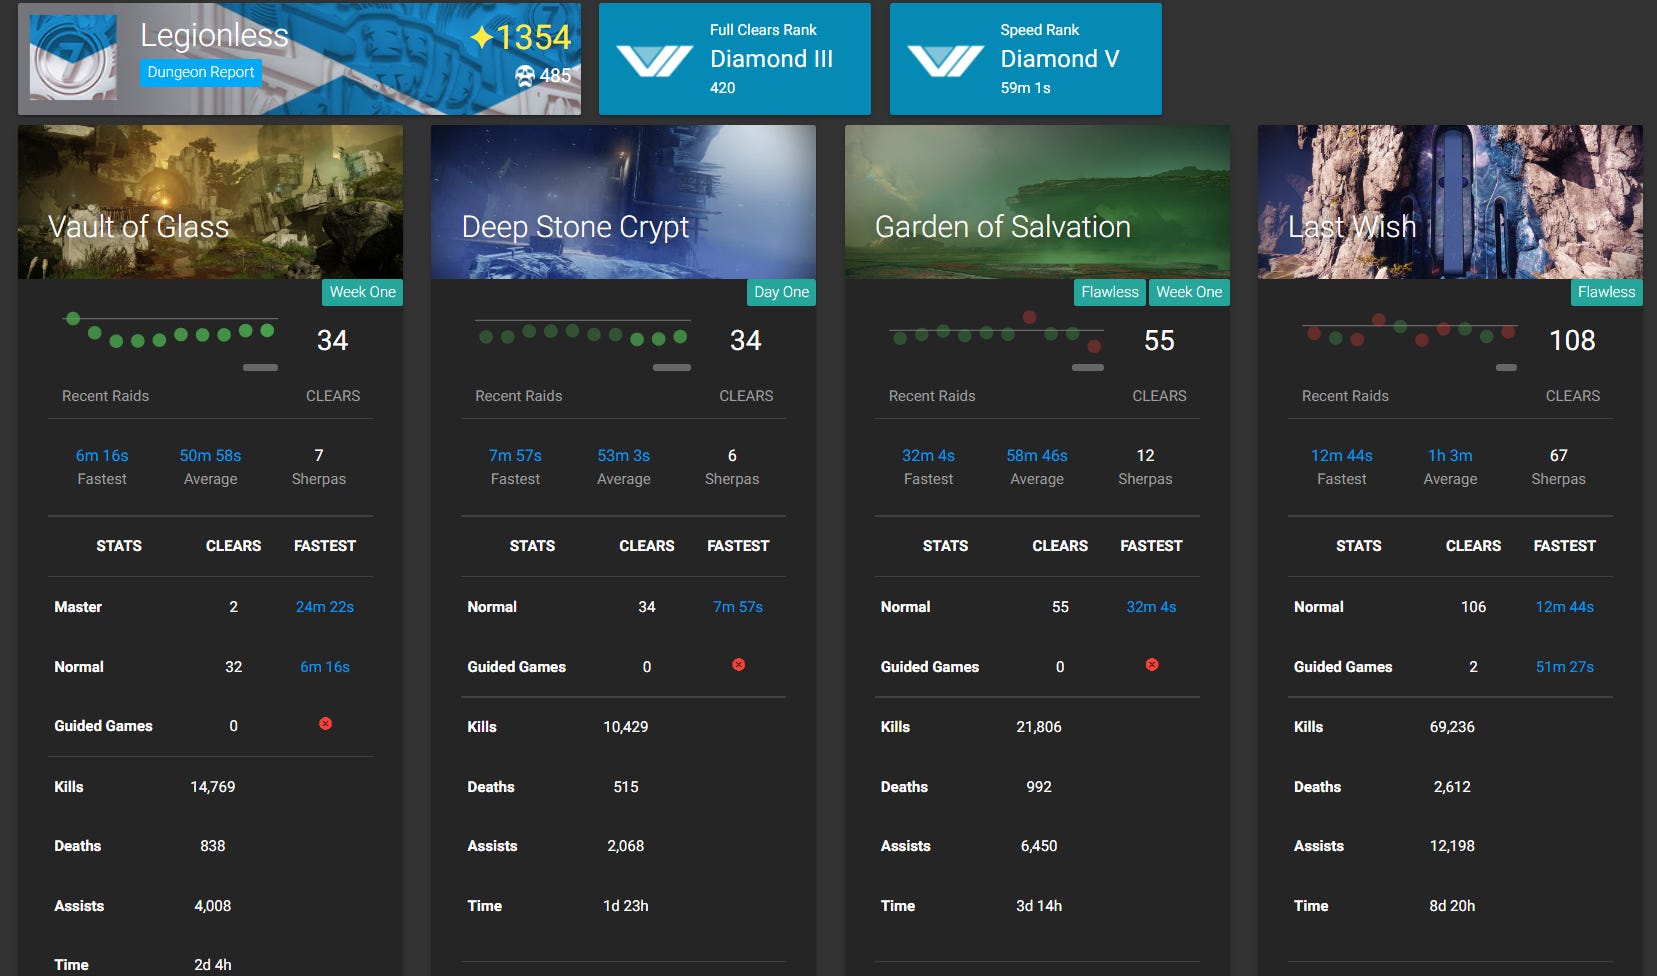Click Vault of Glass average time 50m 58s

[210, 456]
